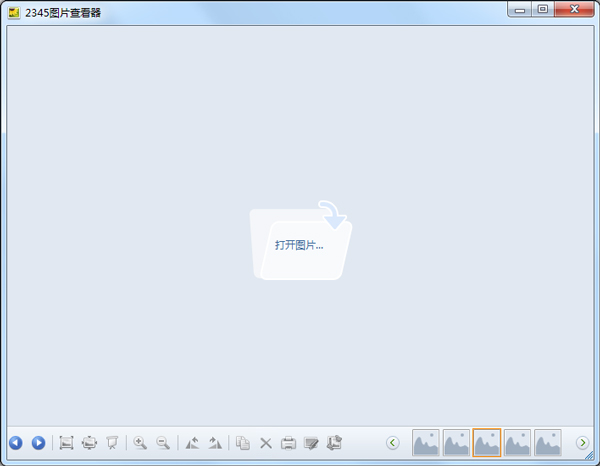The image size is (600, 466).
Task: Print the image with printer icon
Action: (x=288, y=442)
